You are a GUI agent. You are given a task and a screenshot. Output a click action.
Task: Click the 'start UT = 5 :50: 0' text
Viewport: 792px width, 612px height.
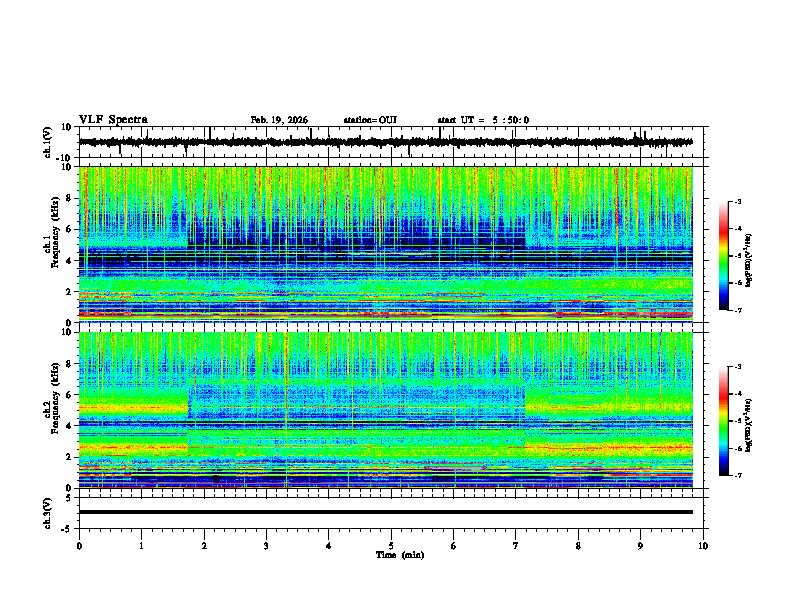point(483,120)
